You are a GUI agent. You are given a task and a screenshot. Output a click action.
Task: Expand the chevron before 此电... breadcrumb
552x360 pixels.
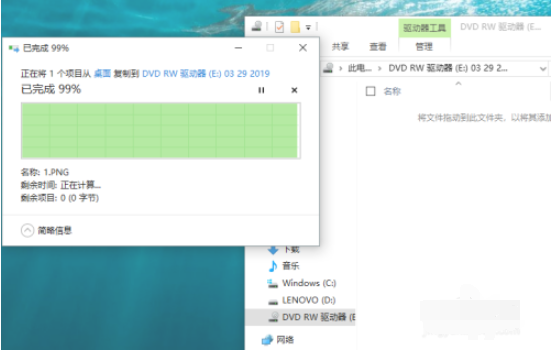(x=340, y=69)
